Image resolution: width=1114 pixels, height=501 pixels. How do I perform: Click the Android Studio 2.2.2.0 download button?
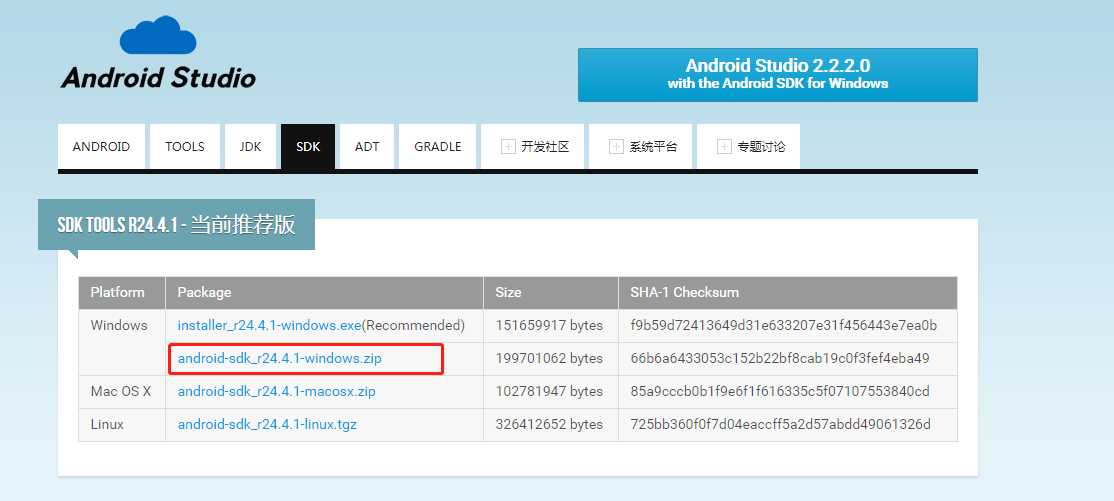click(778, 75)
